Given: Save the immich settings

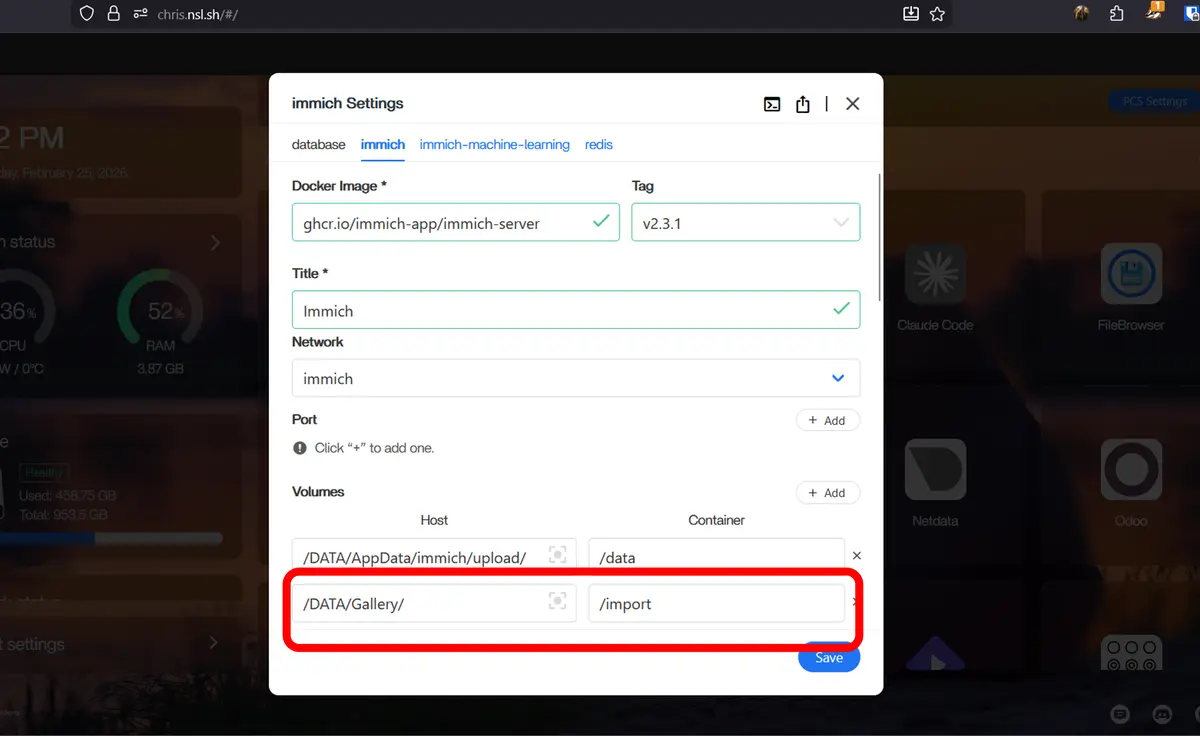Looking at the screenshot, I should 828,657.
